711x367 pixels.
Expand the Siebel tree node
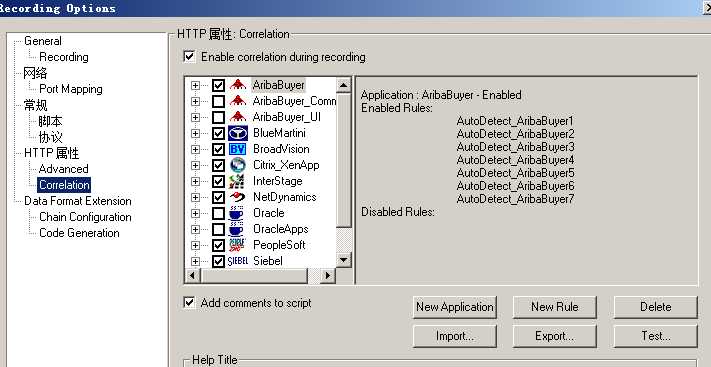tap(195, 261)
